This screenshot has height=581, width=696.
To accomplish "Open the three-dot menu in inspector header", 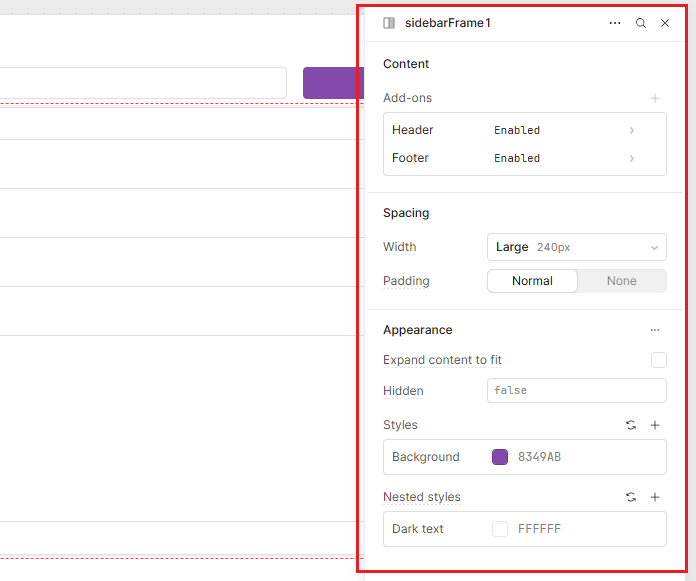I will [615, 23].
